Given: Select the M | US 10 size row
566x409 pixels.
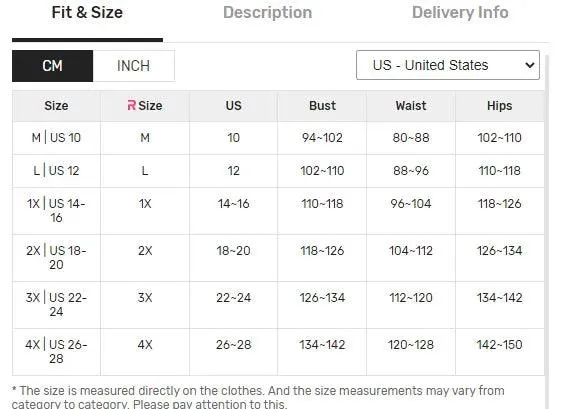Looking at the screenshot, I should pos(278,138).
